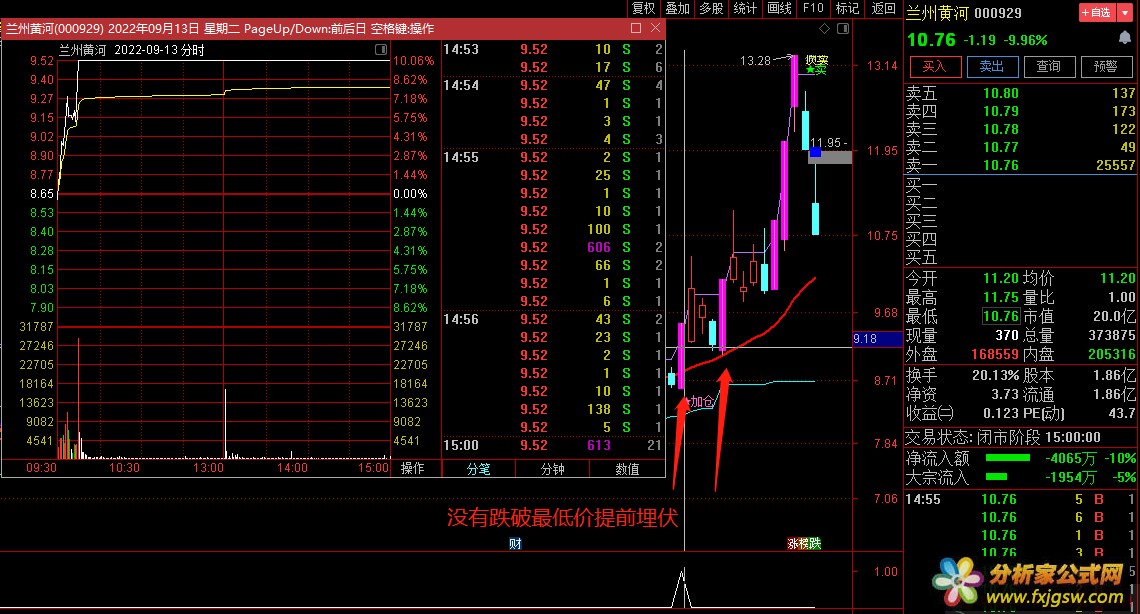Click the 返回 back button
1140x614 pixels.
pos(883,8)
